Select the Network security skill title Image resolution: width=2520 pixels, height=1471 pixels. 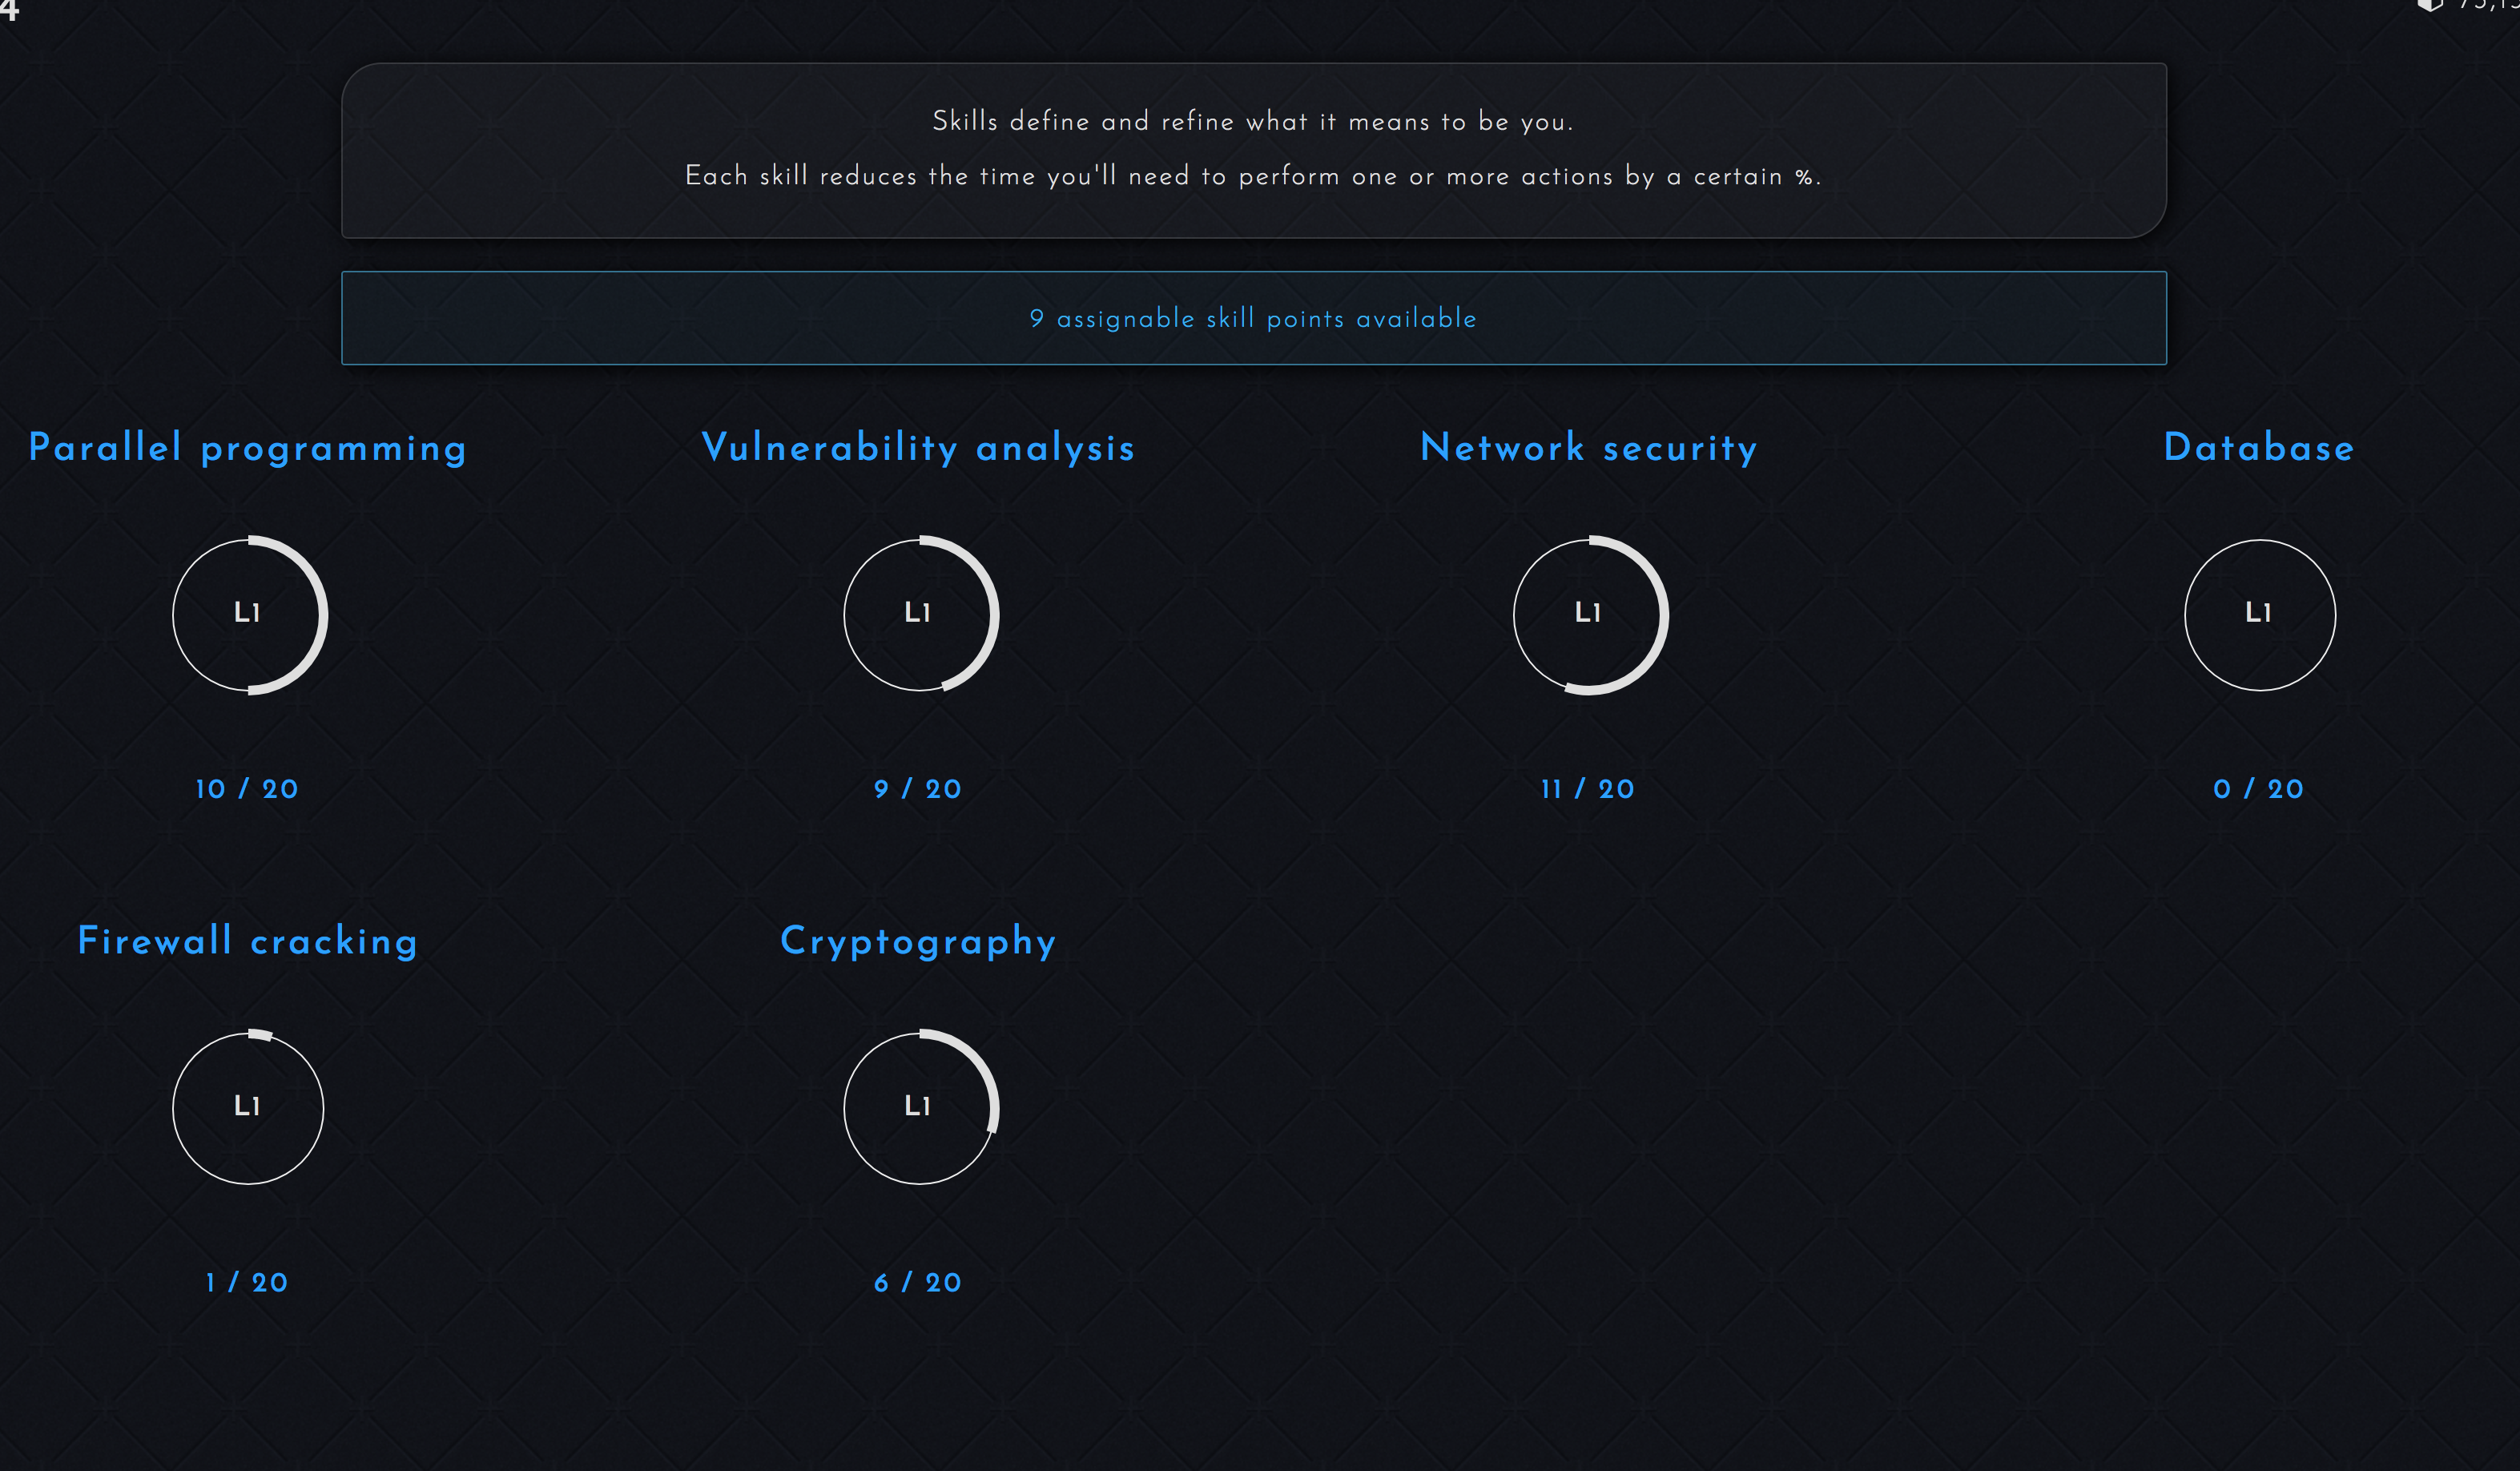(1588, 447)
